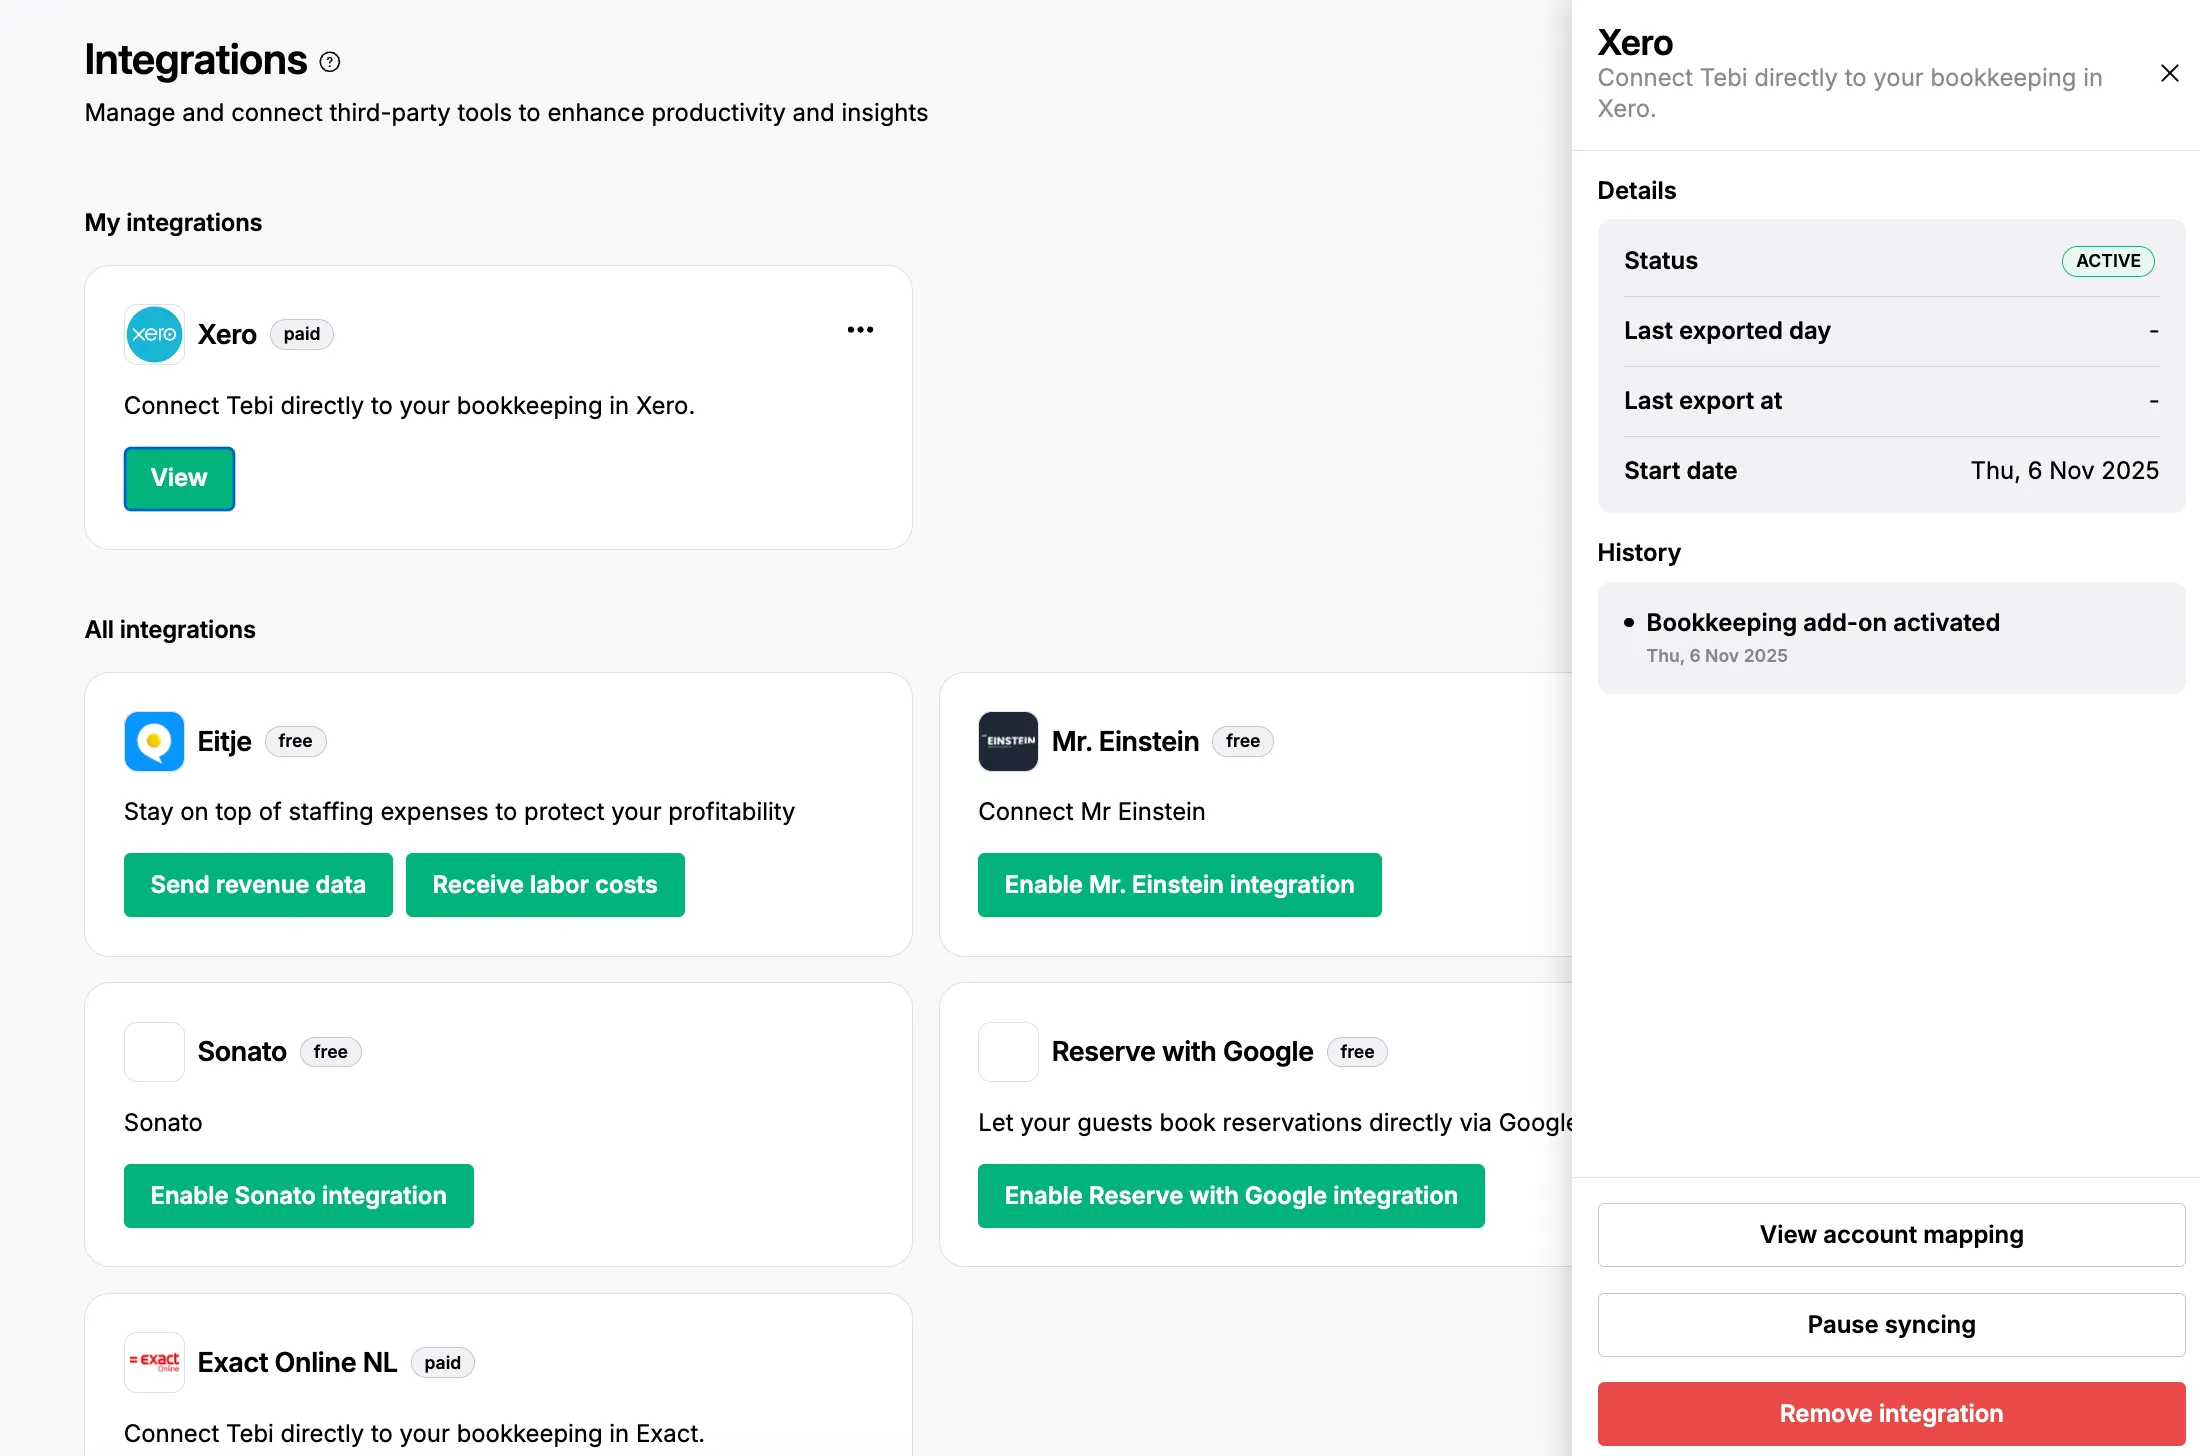
Task: Click the Mr. Einstein logo icon
Action: click(1008, 741)
